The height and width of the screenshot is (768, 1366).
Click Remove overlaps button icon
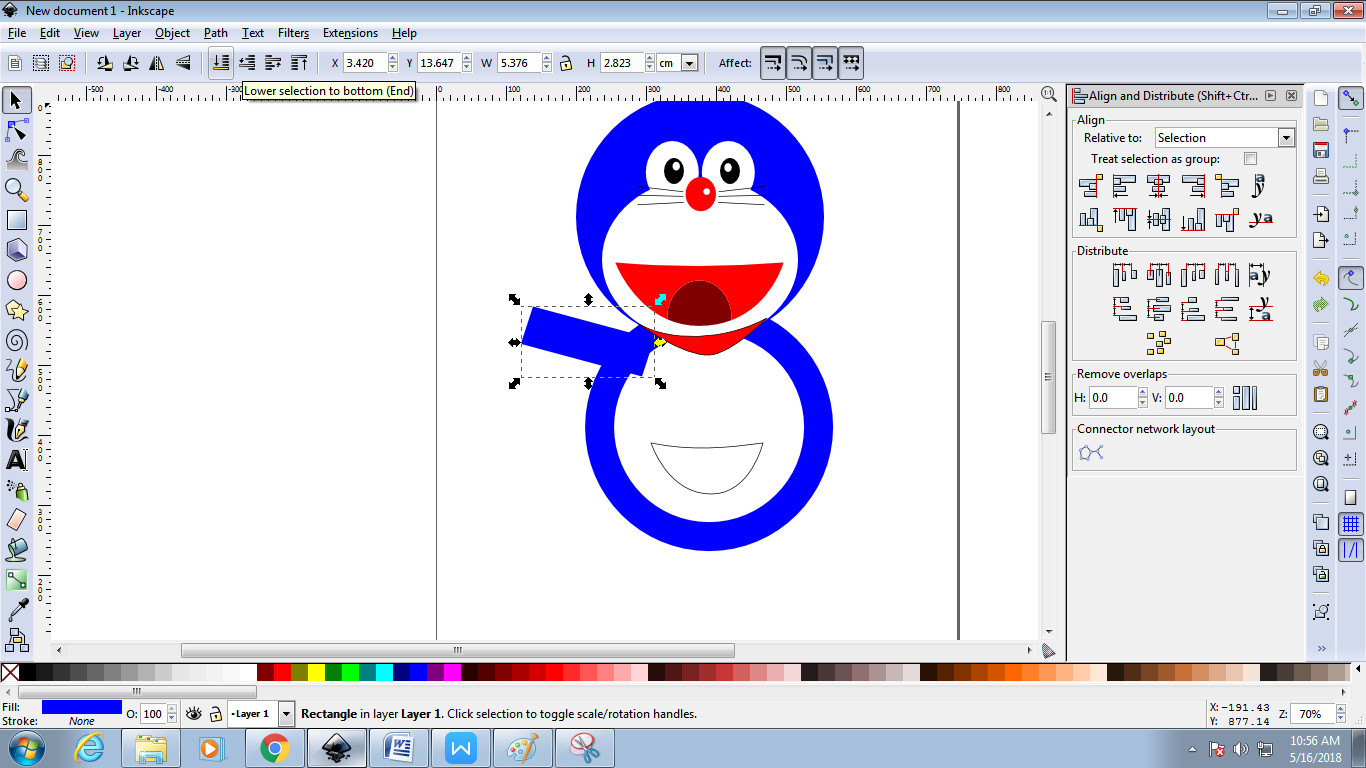click(1244, 398)
